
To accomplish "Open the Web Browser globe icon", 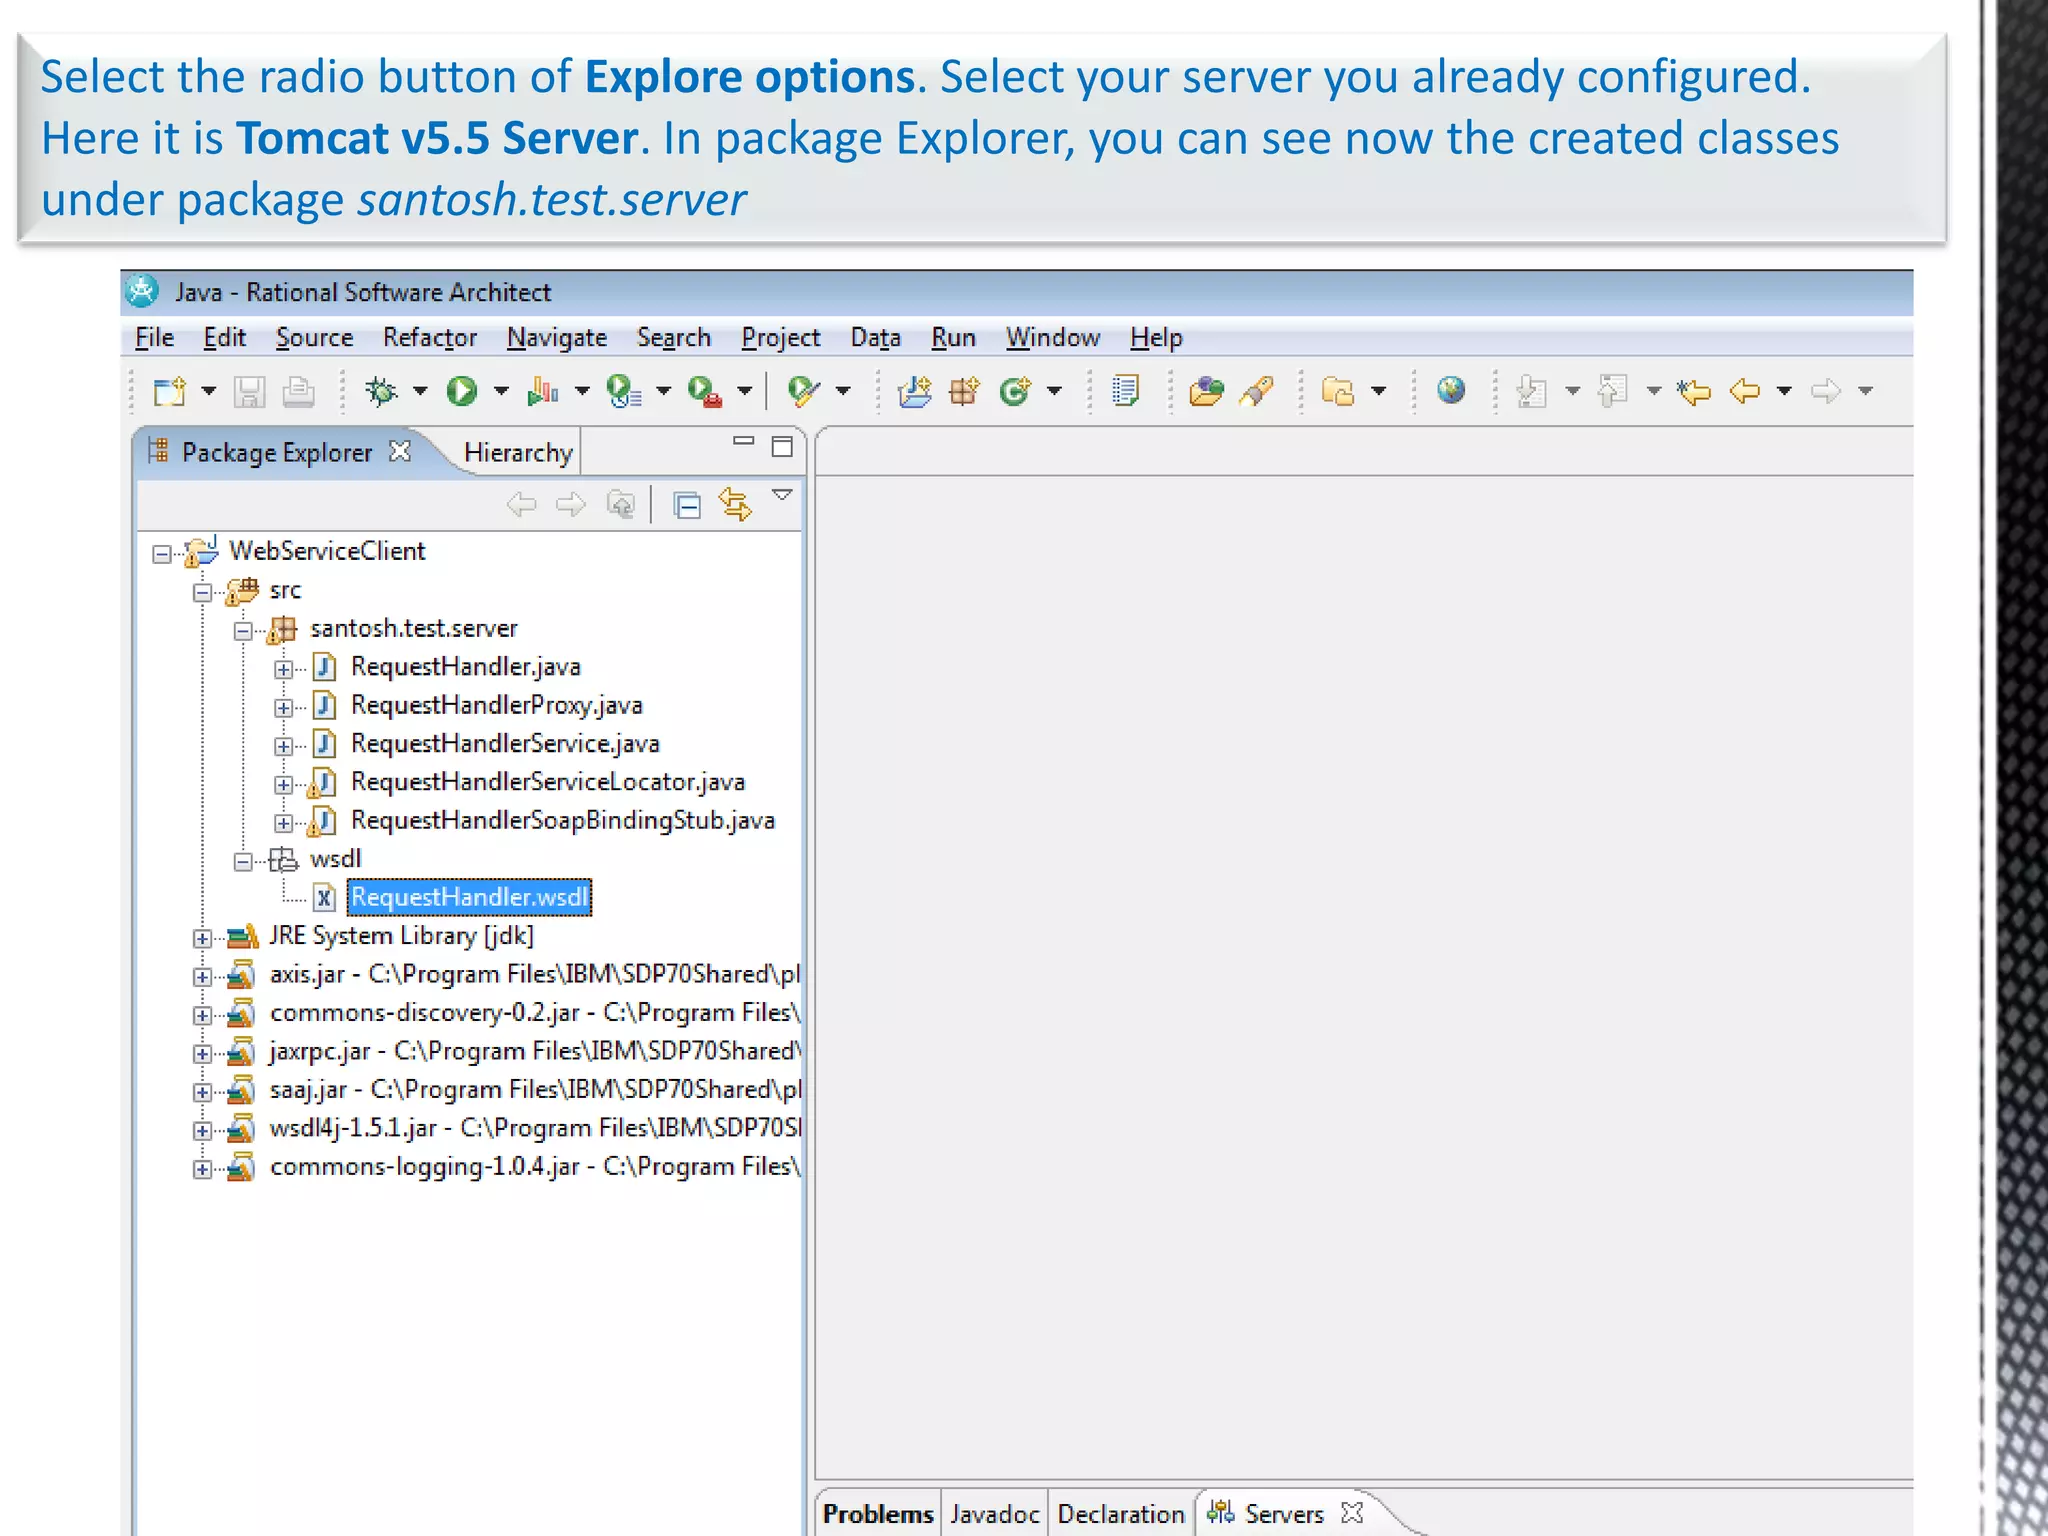I will (x=1451, y=390).
